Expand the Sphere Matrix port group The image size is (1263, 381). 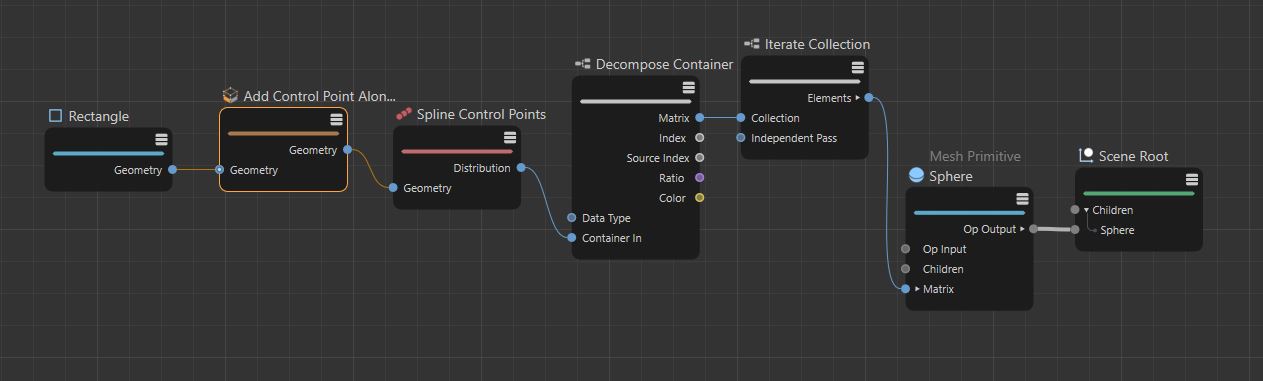coord(917,289)
